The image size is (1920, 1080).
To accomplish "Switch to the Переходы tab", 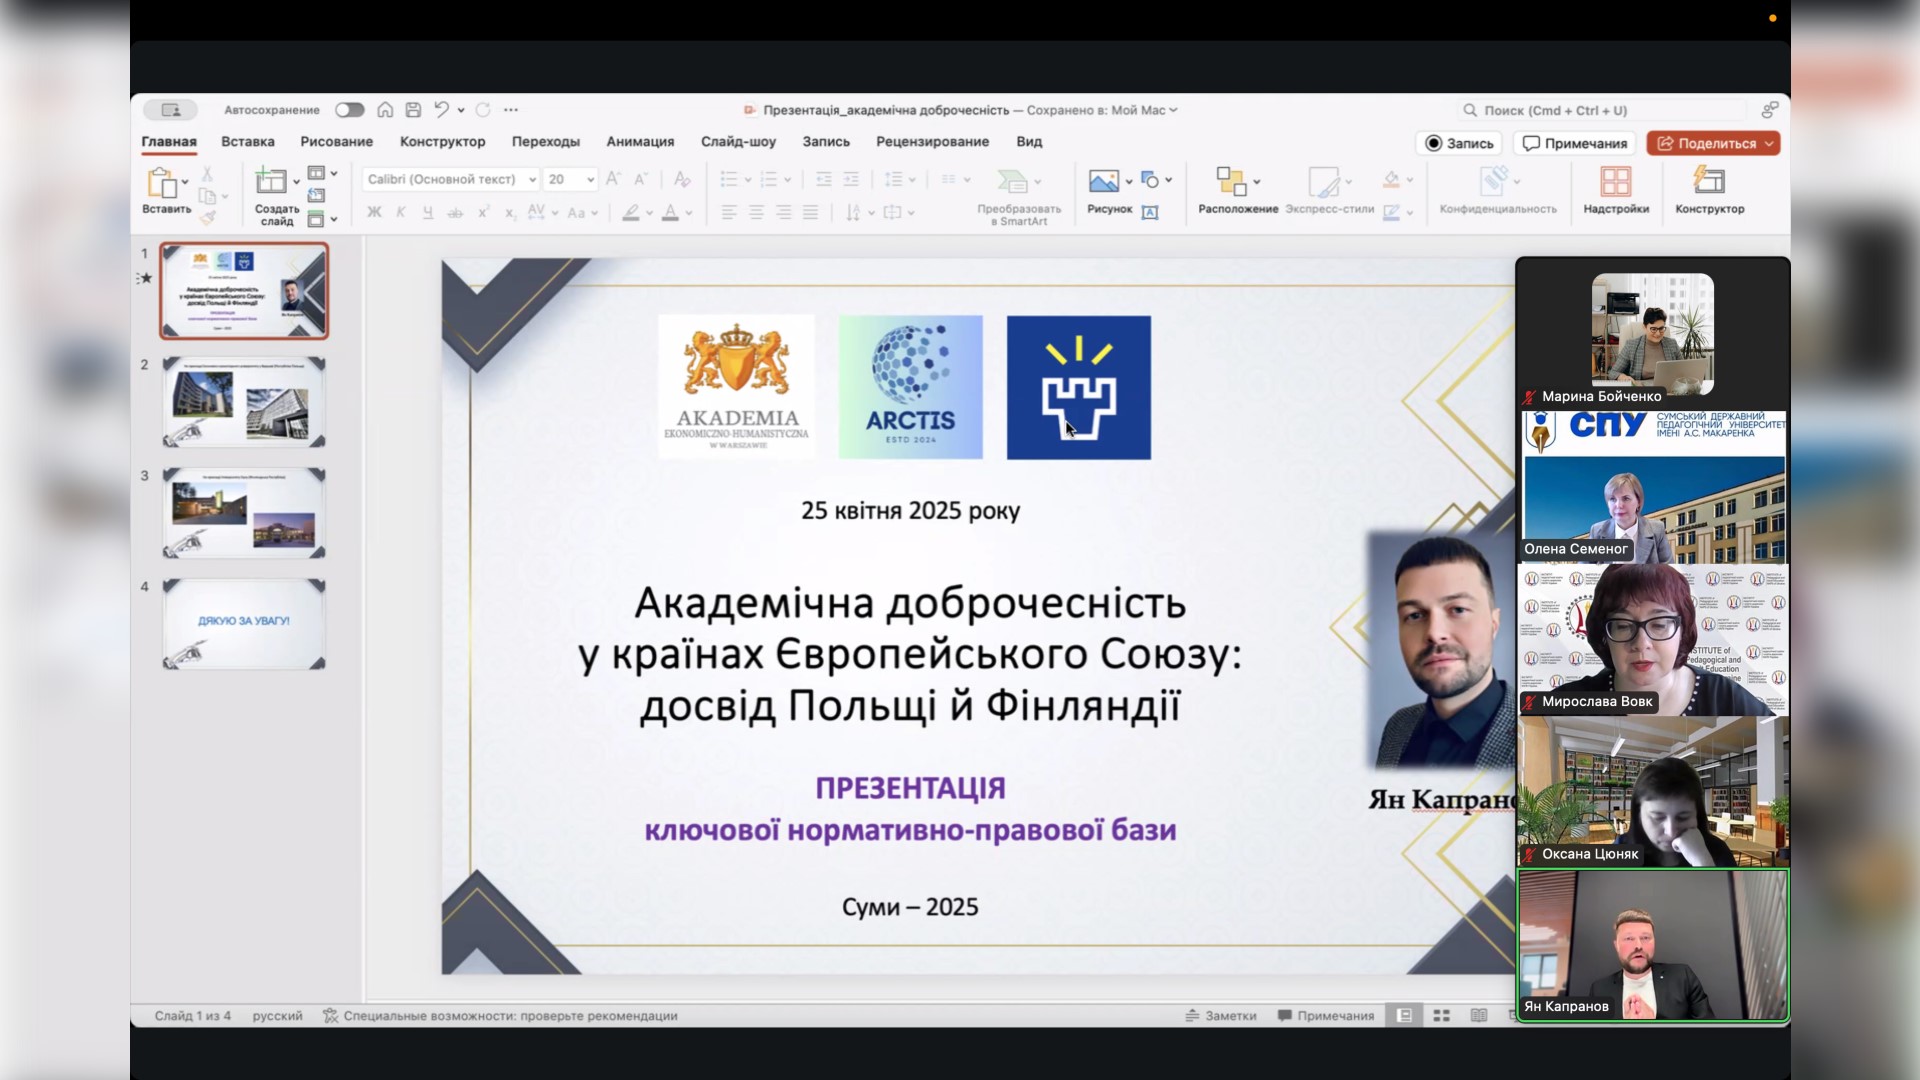I will tap(545, 142).
